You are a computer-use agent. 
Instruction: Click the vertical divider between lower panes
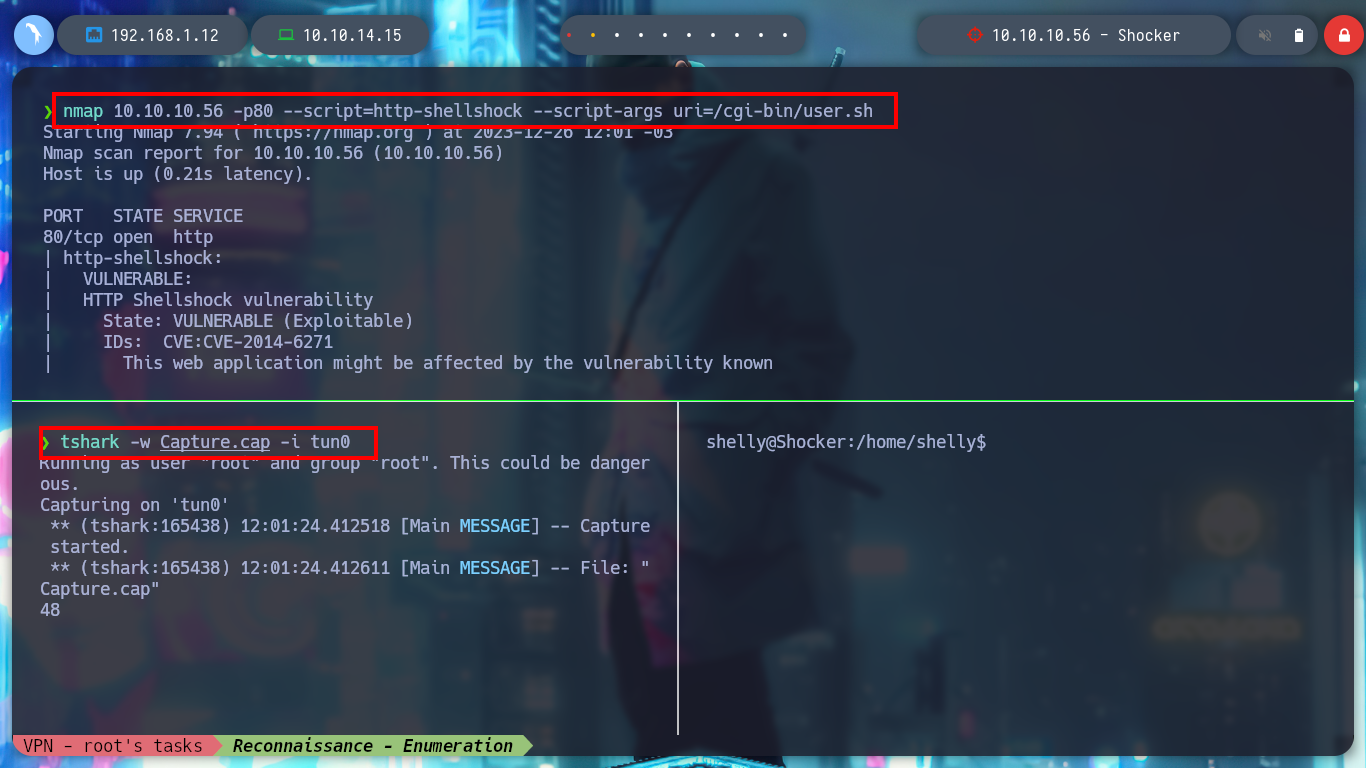(x=678, y=568)
